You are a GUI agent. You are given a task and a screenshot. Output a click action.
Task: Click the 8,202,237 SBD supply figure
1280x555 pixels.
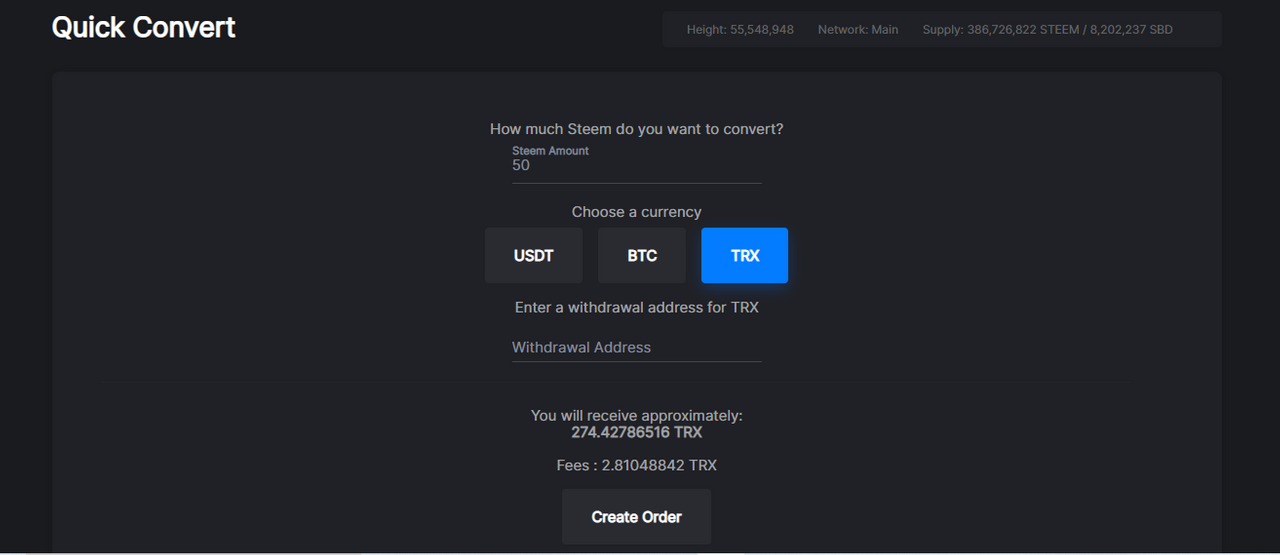point(1131,30)
